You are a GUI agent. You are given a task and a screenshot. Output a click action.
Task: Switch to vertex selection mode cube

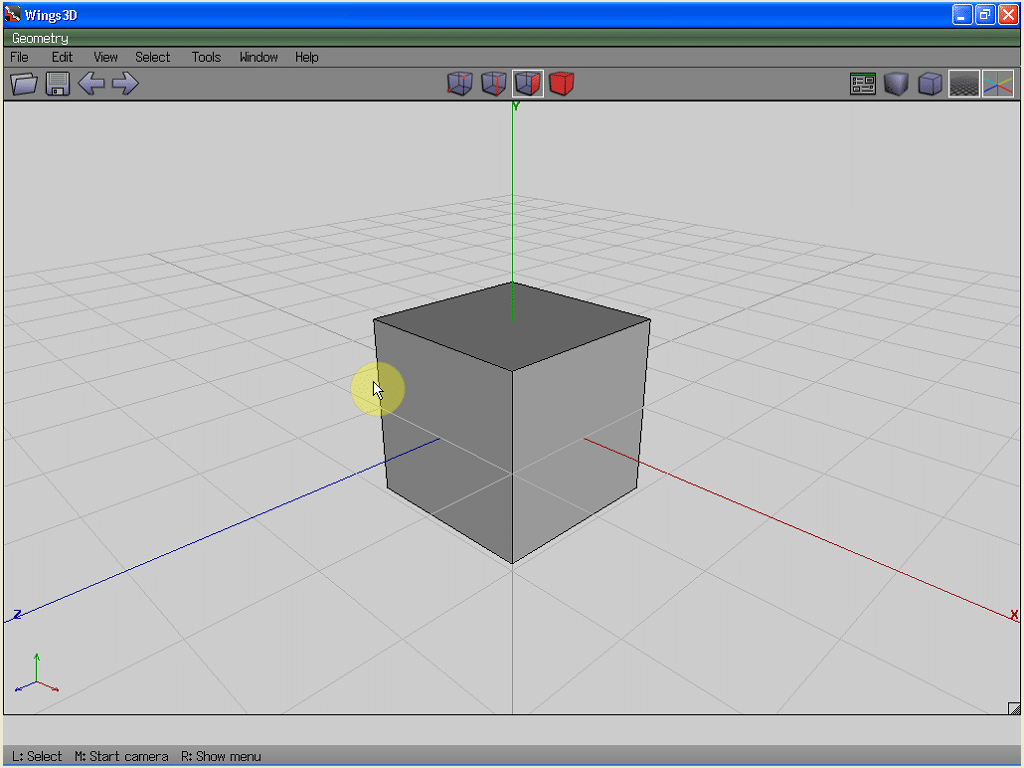click(459, 84)
